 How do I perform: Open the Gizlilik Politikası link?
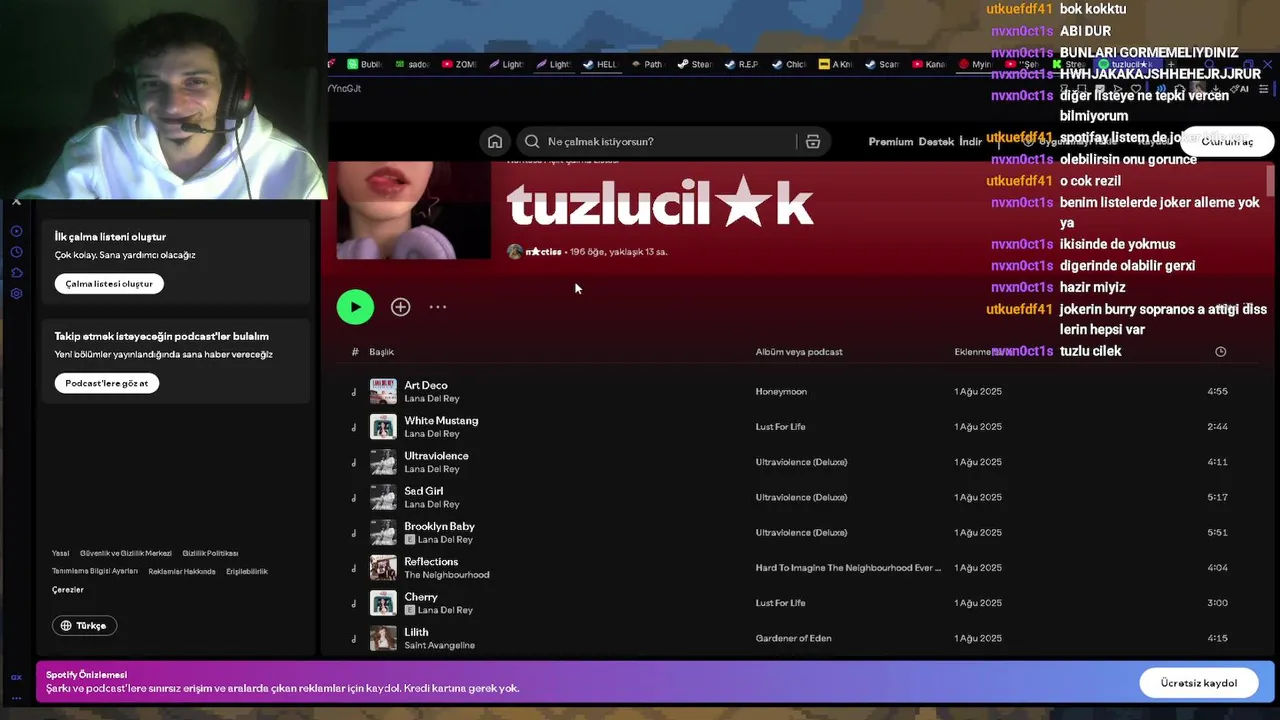click(x=210, y=553)
